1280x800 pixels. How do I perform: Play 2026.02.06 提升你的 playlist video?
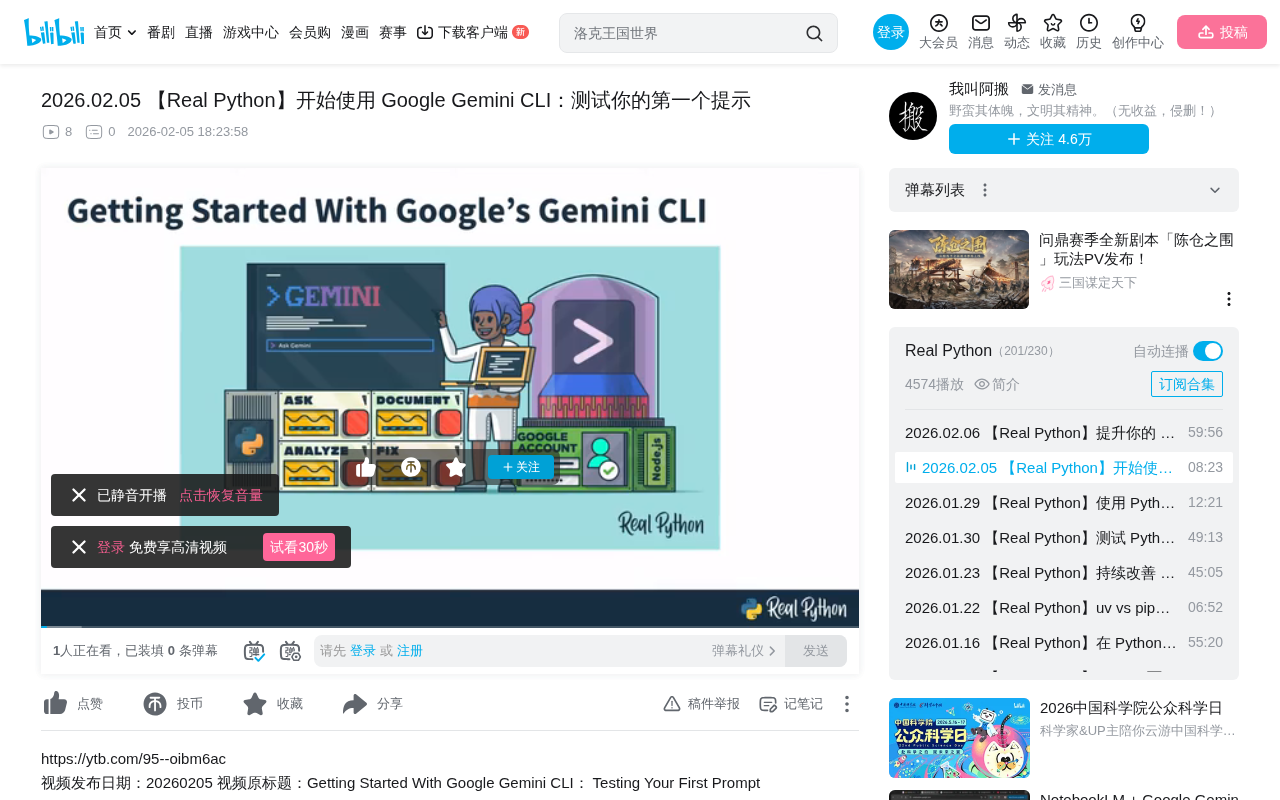1064,433
